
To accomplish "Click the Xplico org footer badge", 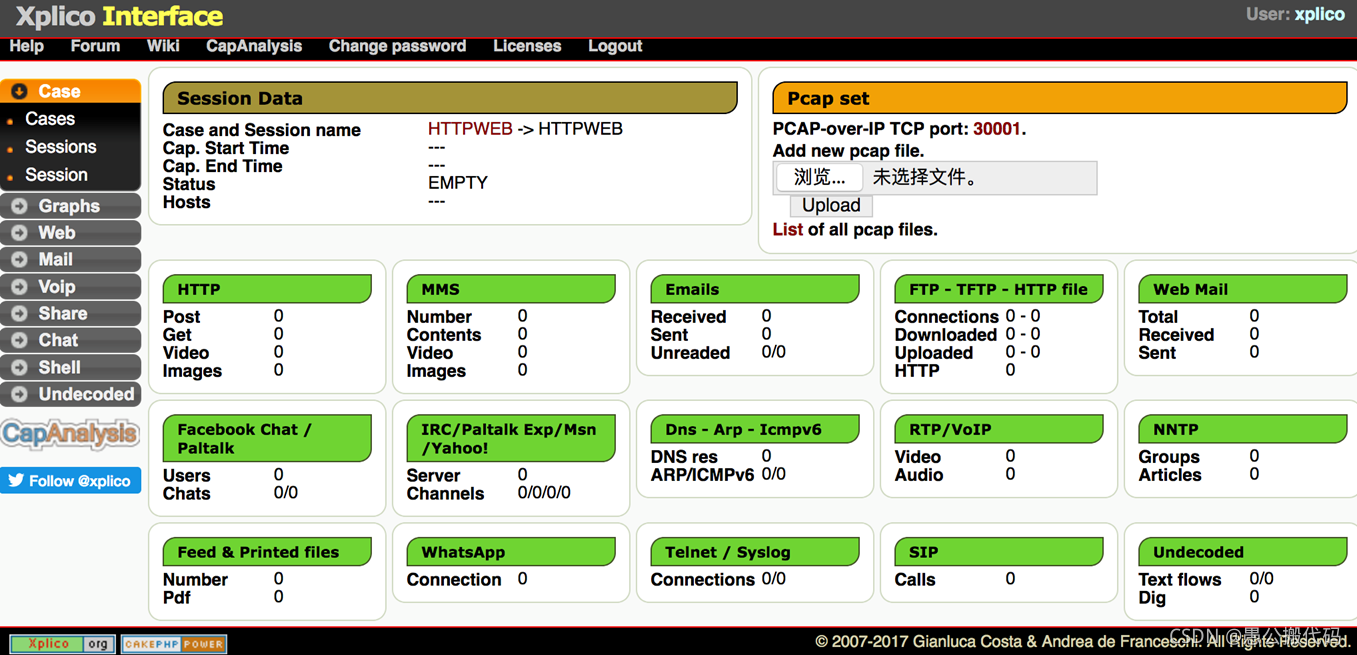I will pos(62,644).
